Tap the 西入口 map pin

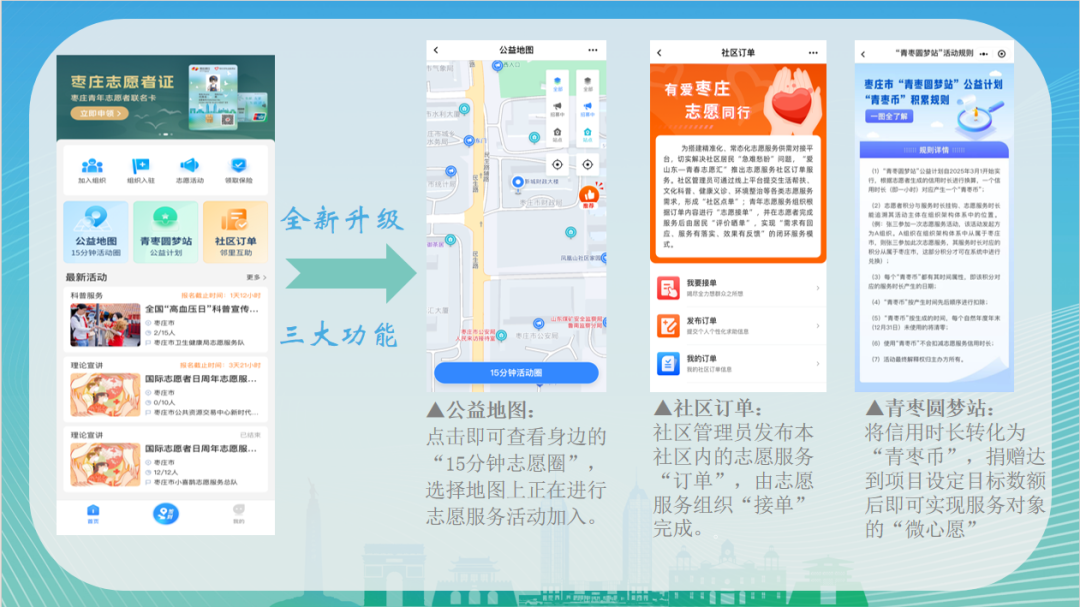(x=497, y=66)
